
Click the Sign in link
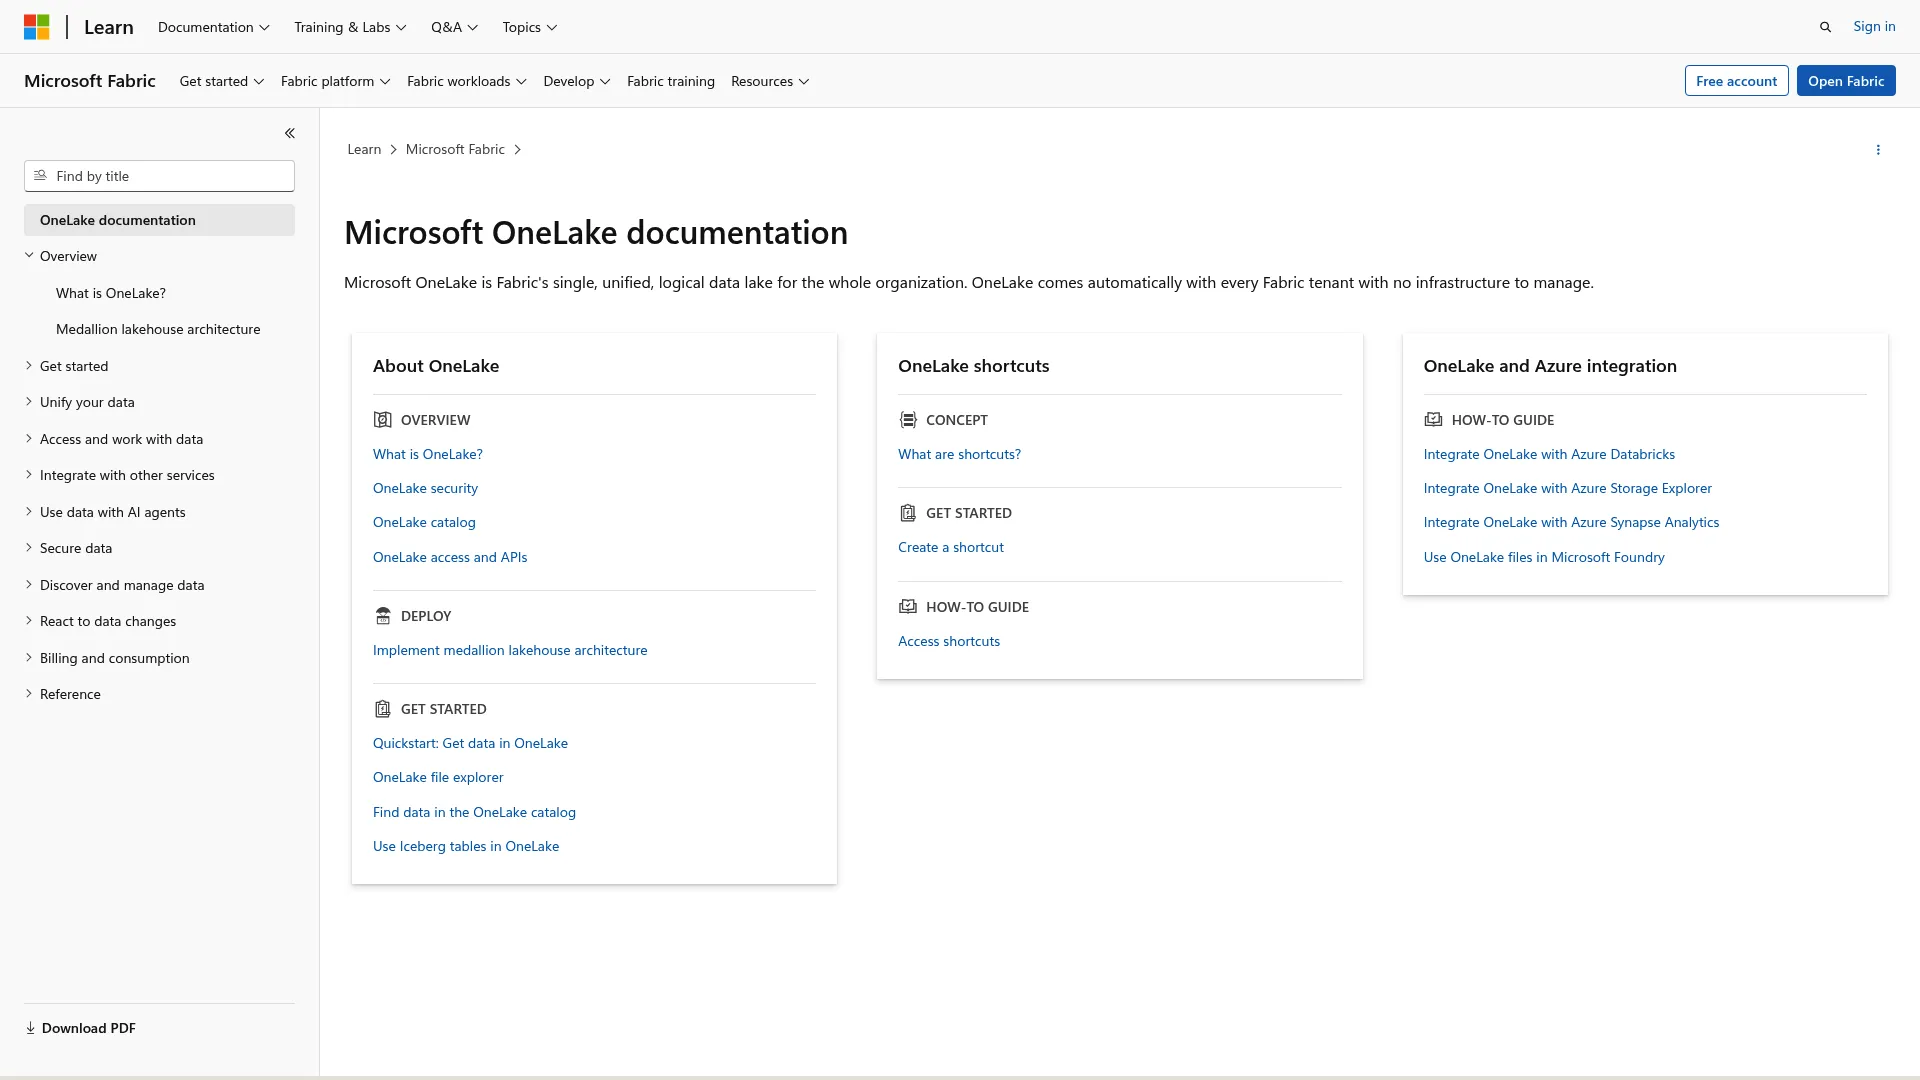tap(1874, 26)
